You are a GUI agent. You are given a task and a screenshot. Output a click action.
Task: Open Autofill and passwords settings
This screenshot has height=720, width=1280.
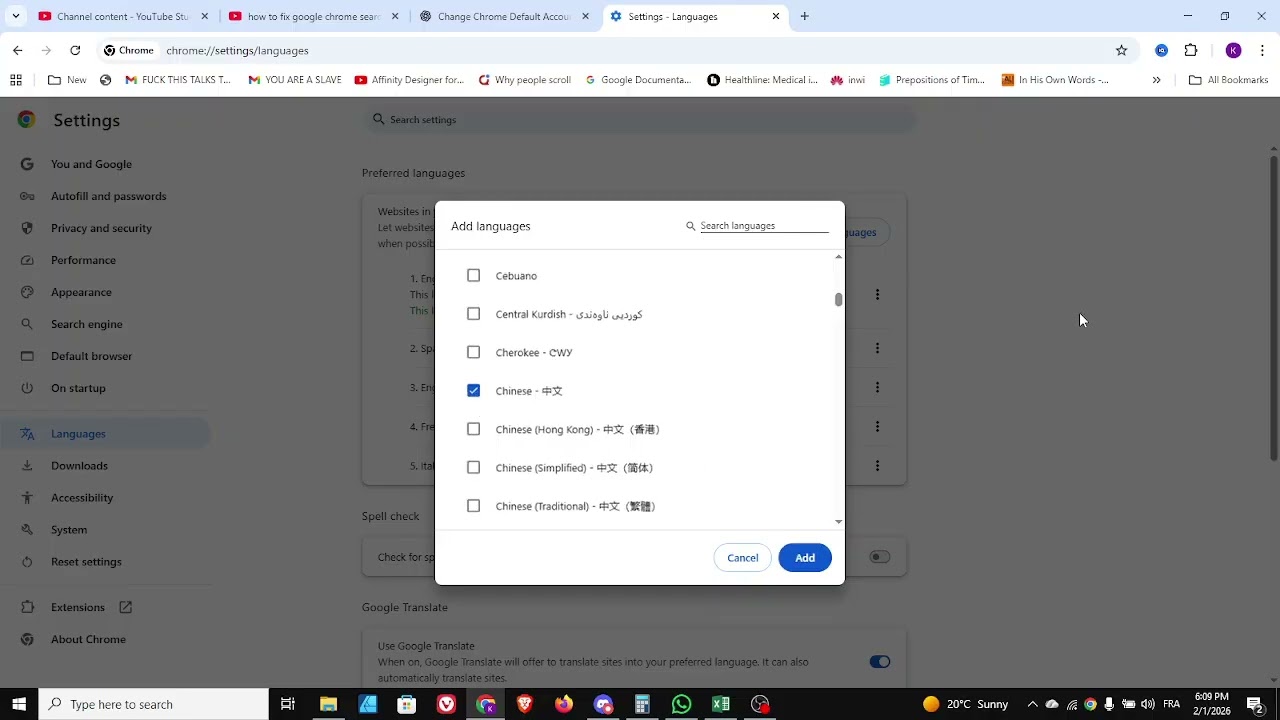(x=108, y=196)
